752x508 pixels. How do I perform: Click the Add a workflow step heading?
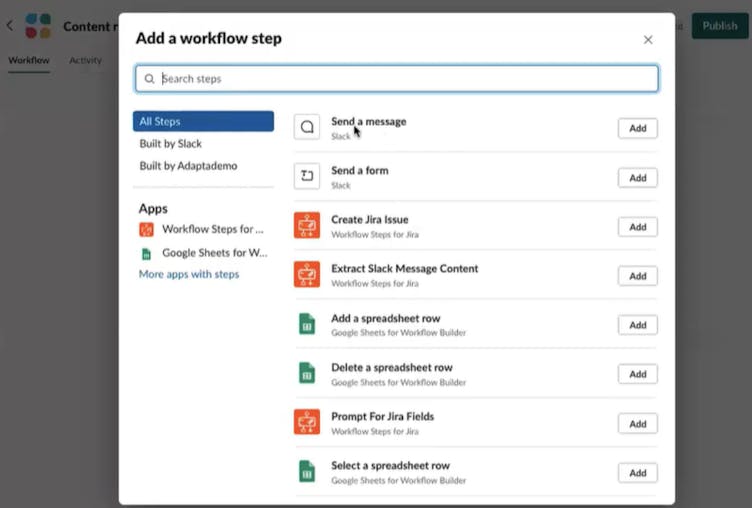[x=209, y=38]
